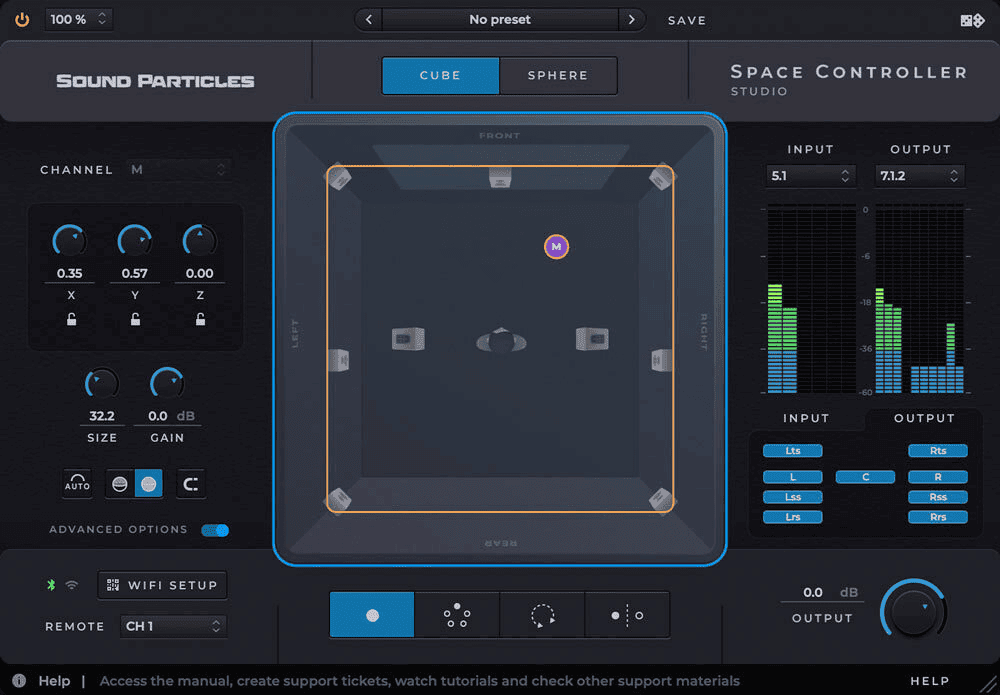This screenshot has height=695, width=1000.
Task: Open the Input format 5.1 dropdown
Action: [810, 175]
